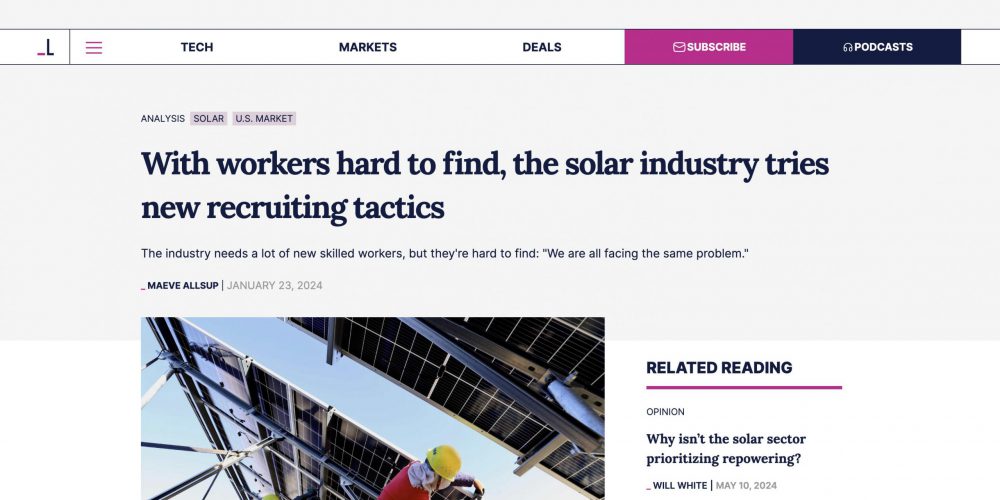This screenshot has width=1000, height=500.
Task: Click the article headline about solar recruiting
Action: (x=485, y=185)
